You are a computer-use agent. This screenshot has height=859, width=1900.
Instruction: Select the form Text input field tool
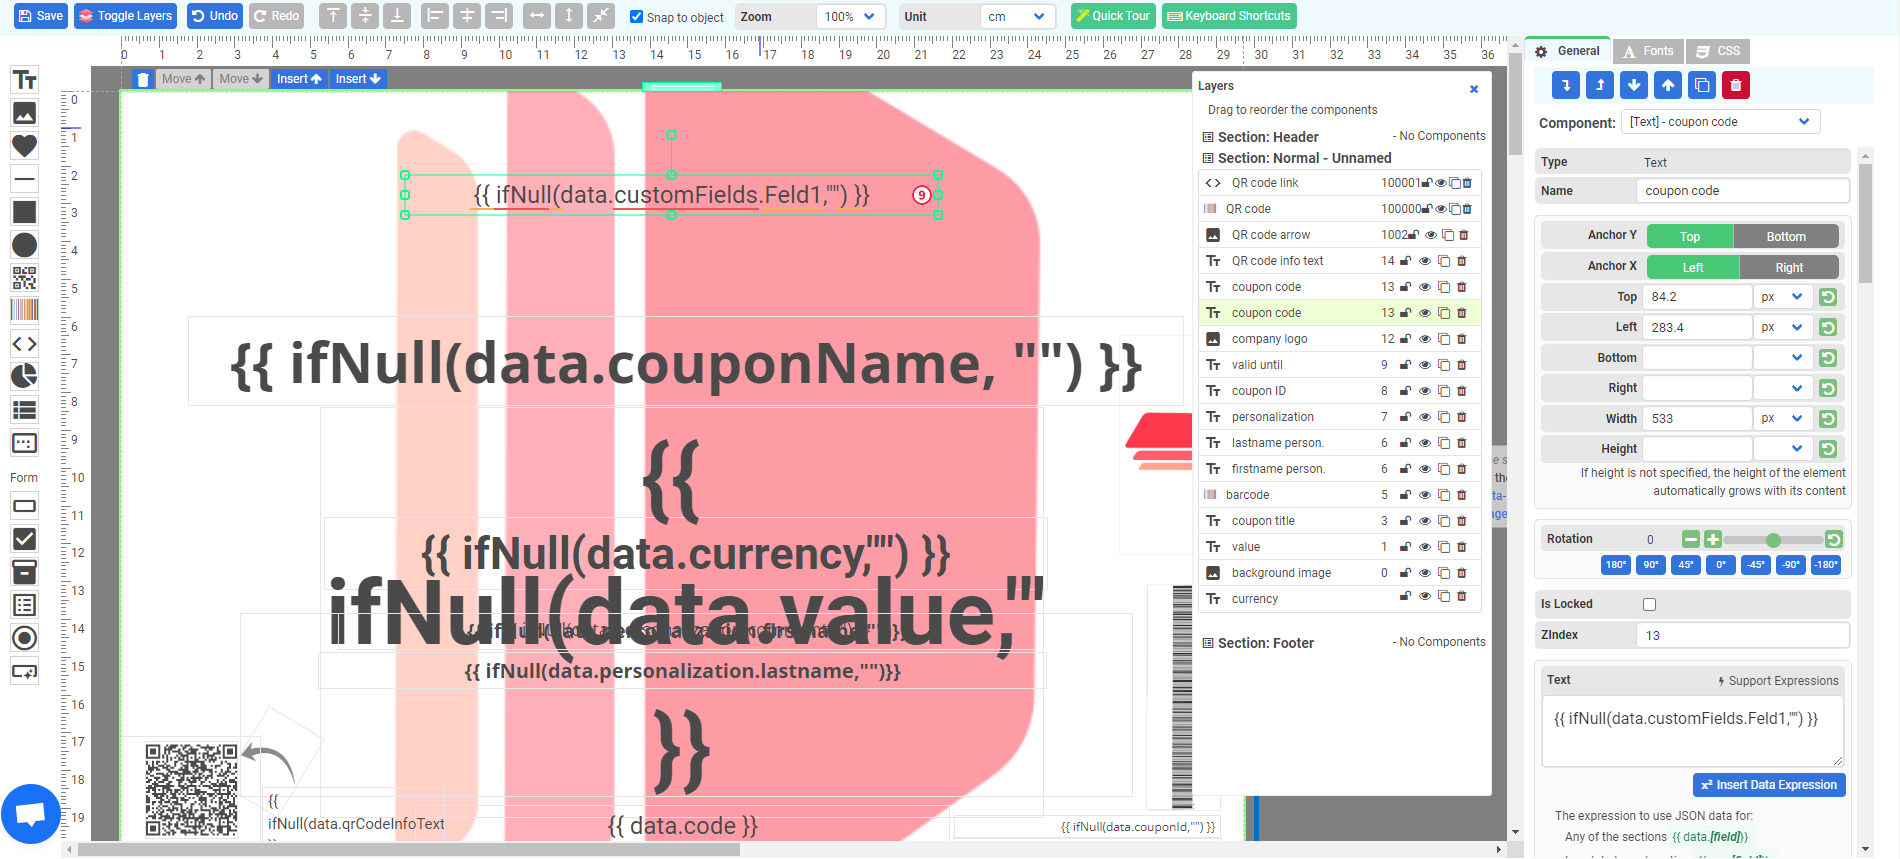pos(24,506)
